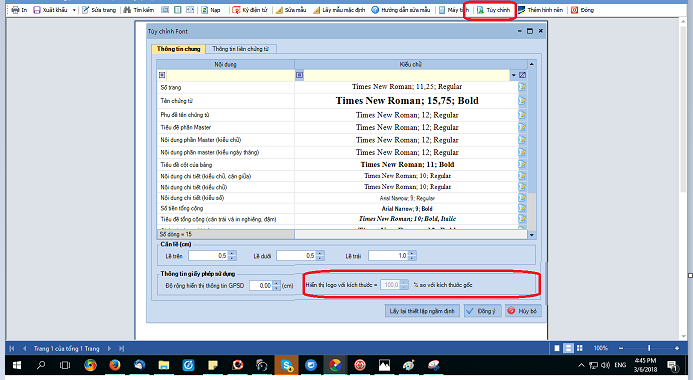Click Lấy mẫu mặc định toolbar button
The height and width of the screenshot is (380, 693).
click(x=339, y=10)
